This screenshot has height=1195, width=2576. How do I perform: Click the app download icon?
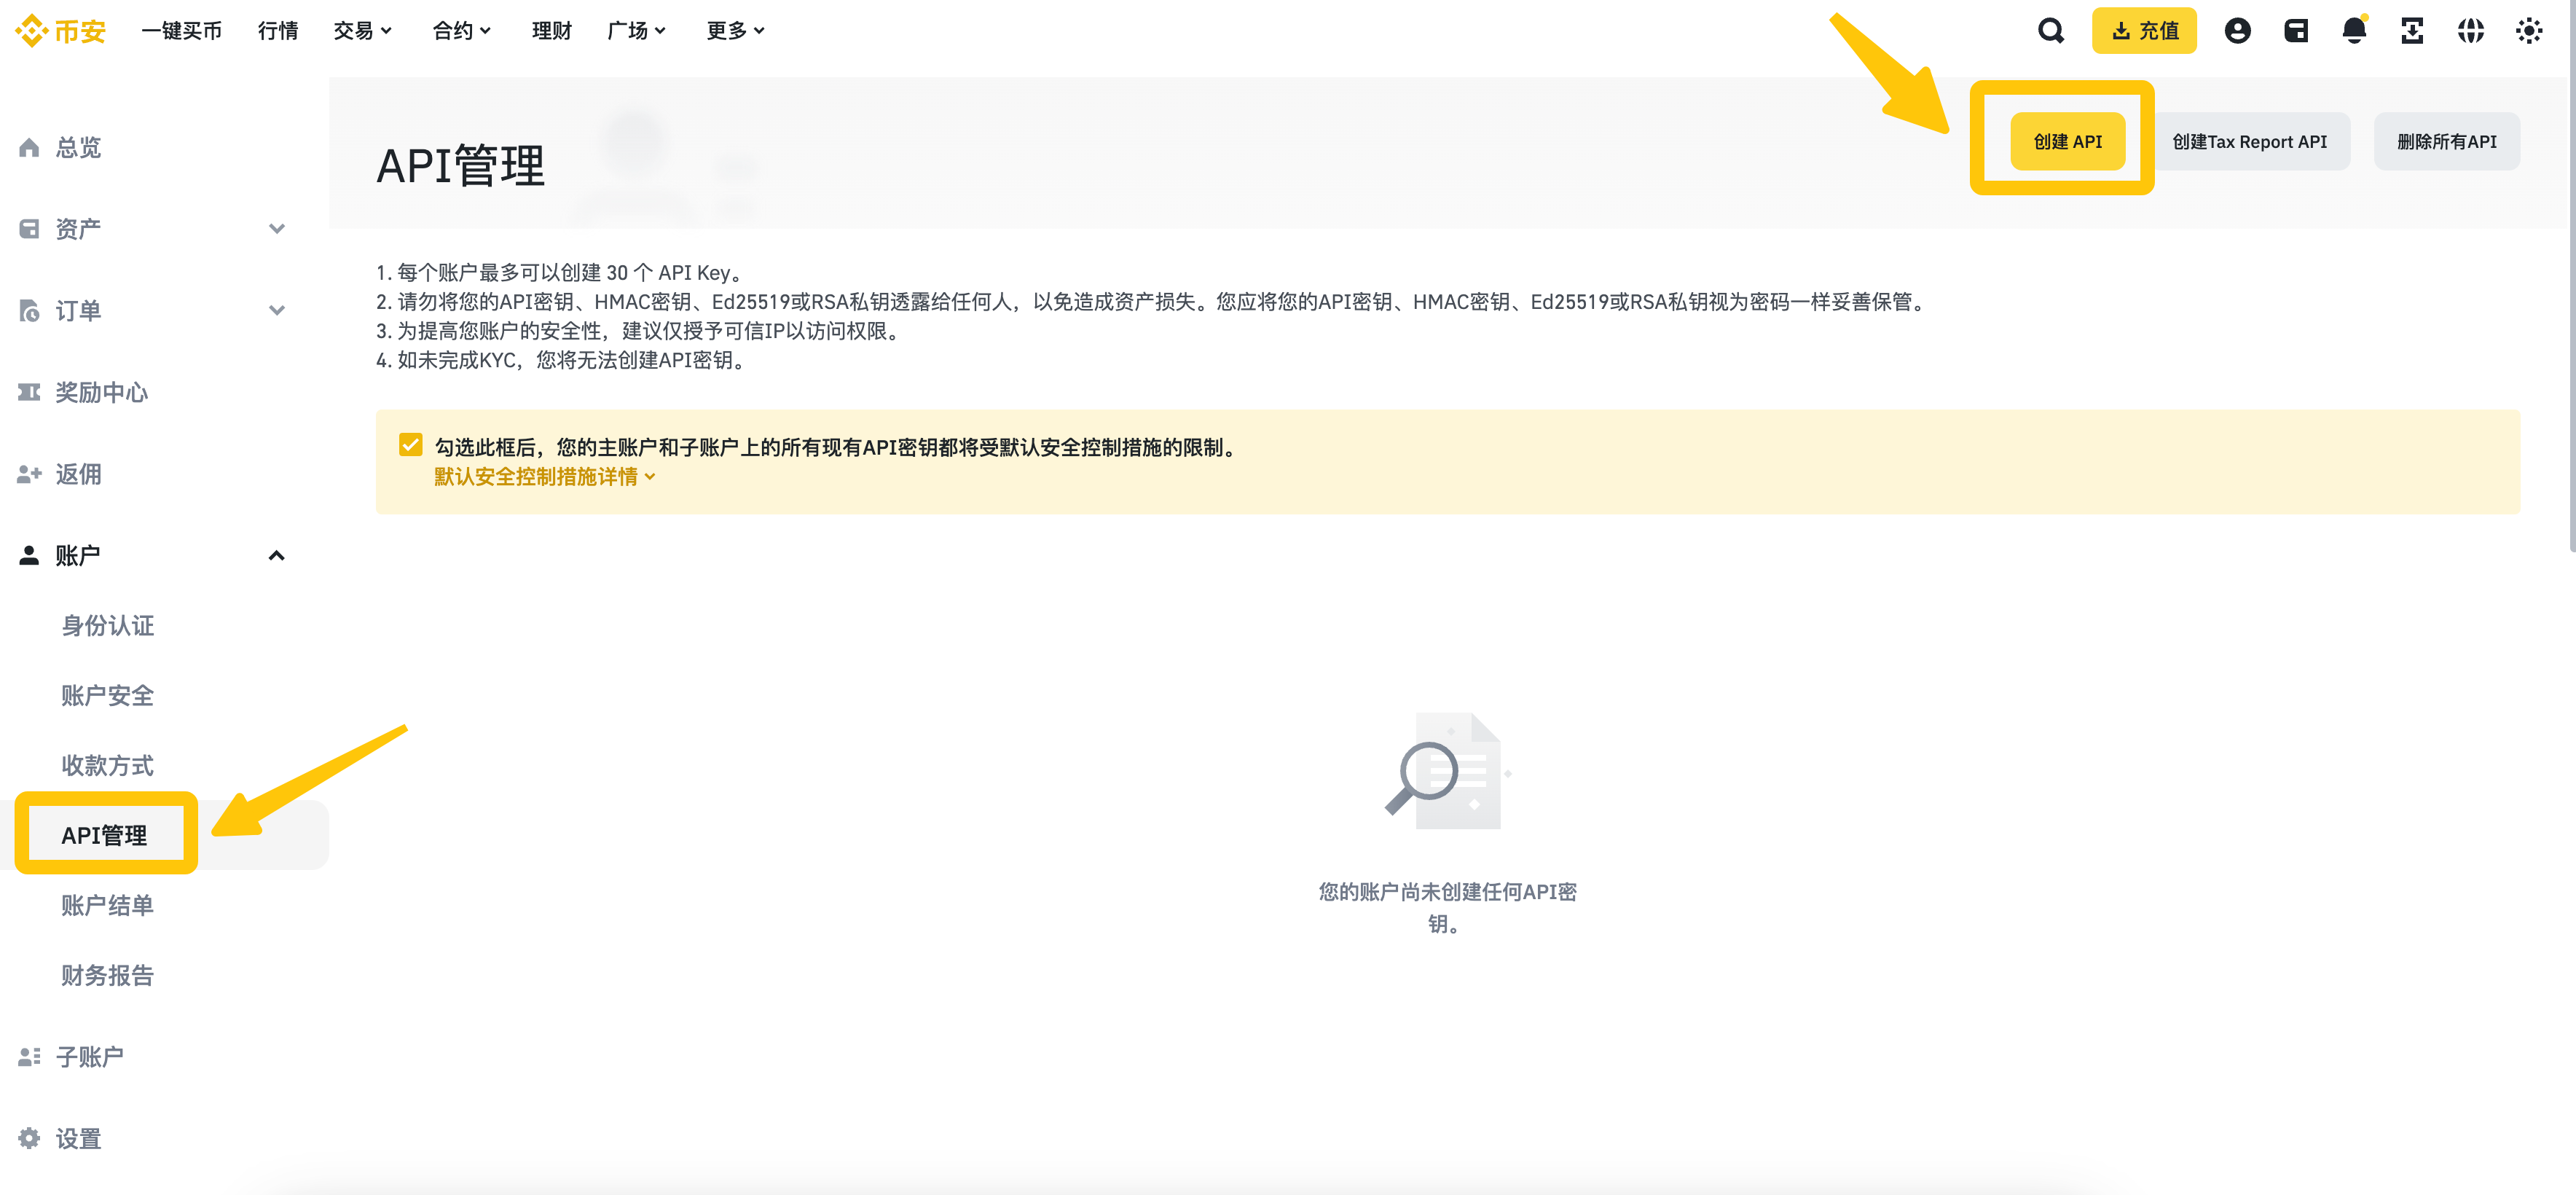point(2411,31)
